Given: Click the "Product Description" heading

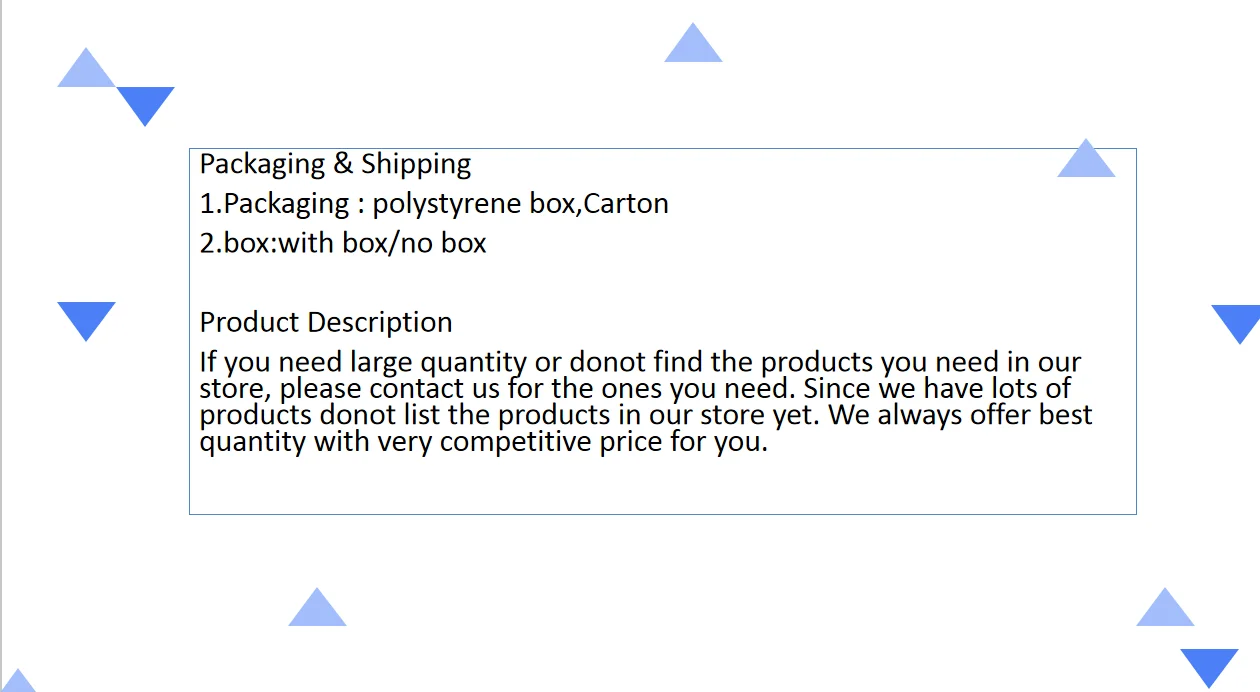Looking at the screenshot, I should [x=326, y=322].
